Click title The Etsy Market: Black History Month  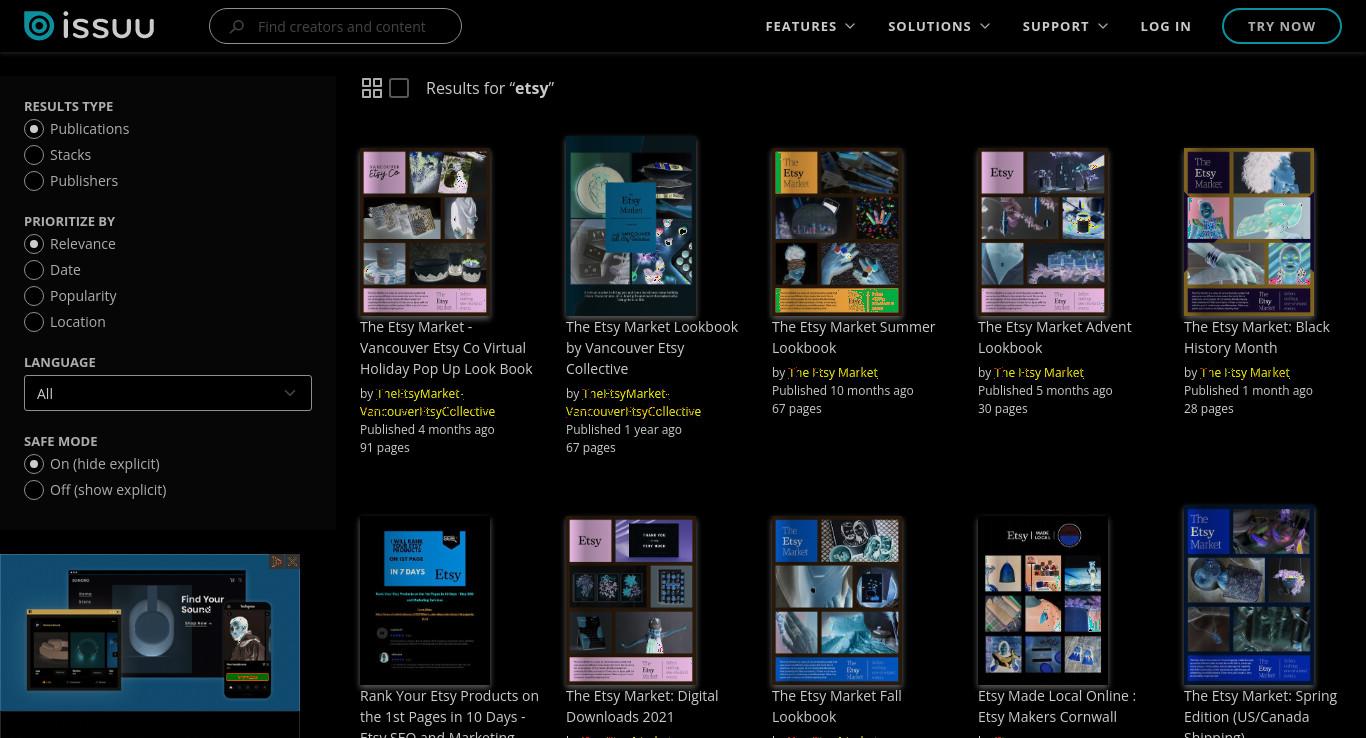coord(1257,337)
